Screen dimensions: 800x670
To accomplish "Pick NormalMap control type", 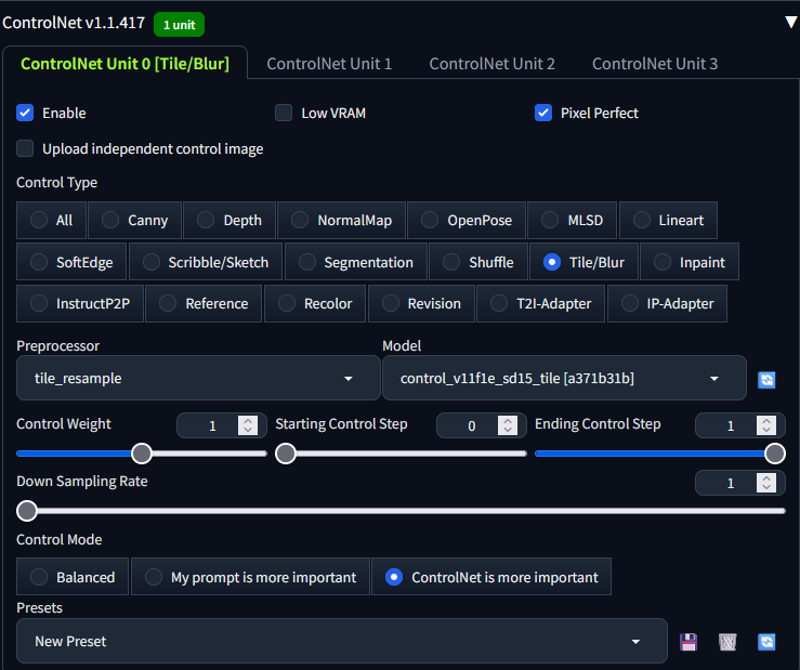I will click(x=341, y=220).
